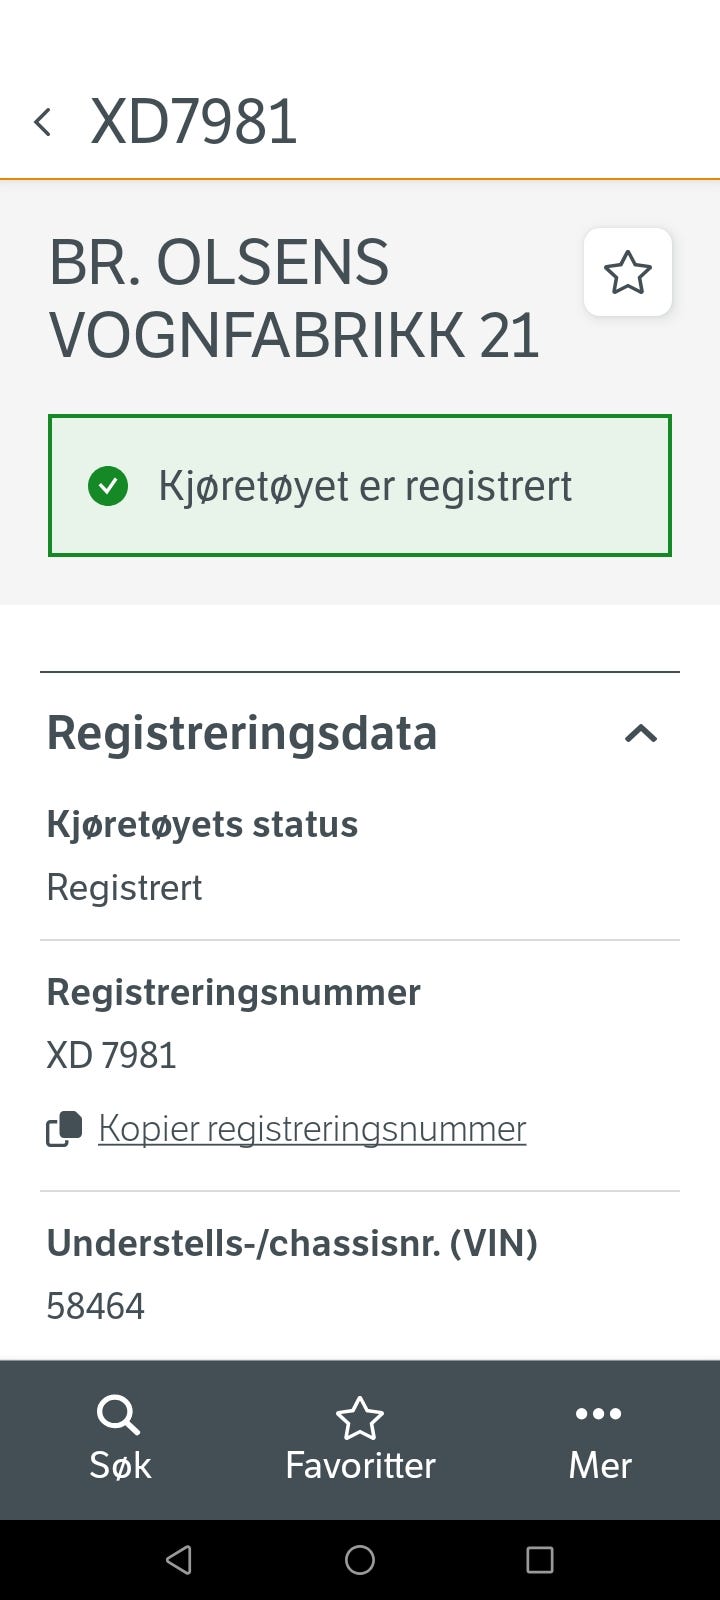
Task: Tap the three-dots icon above Mer
Action: [599, 1413]
